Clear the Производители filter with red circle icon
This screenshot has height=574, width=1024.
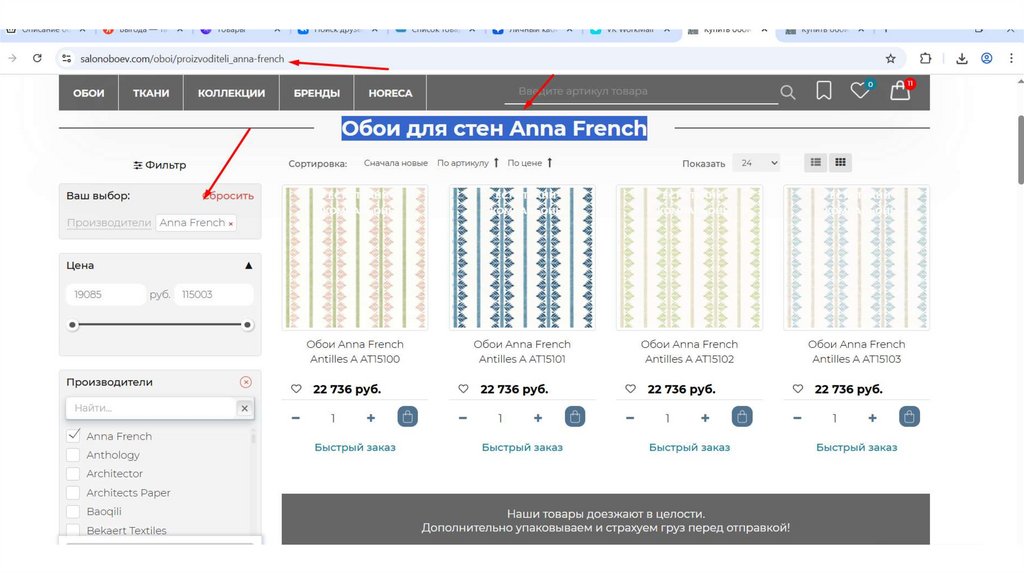tap(246, 382)
